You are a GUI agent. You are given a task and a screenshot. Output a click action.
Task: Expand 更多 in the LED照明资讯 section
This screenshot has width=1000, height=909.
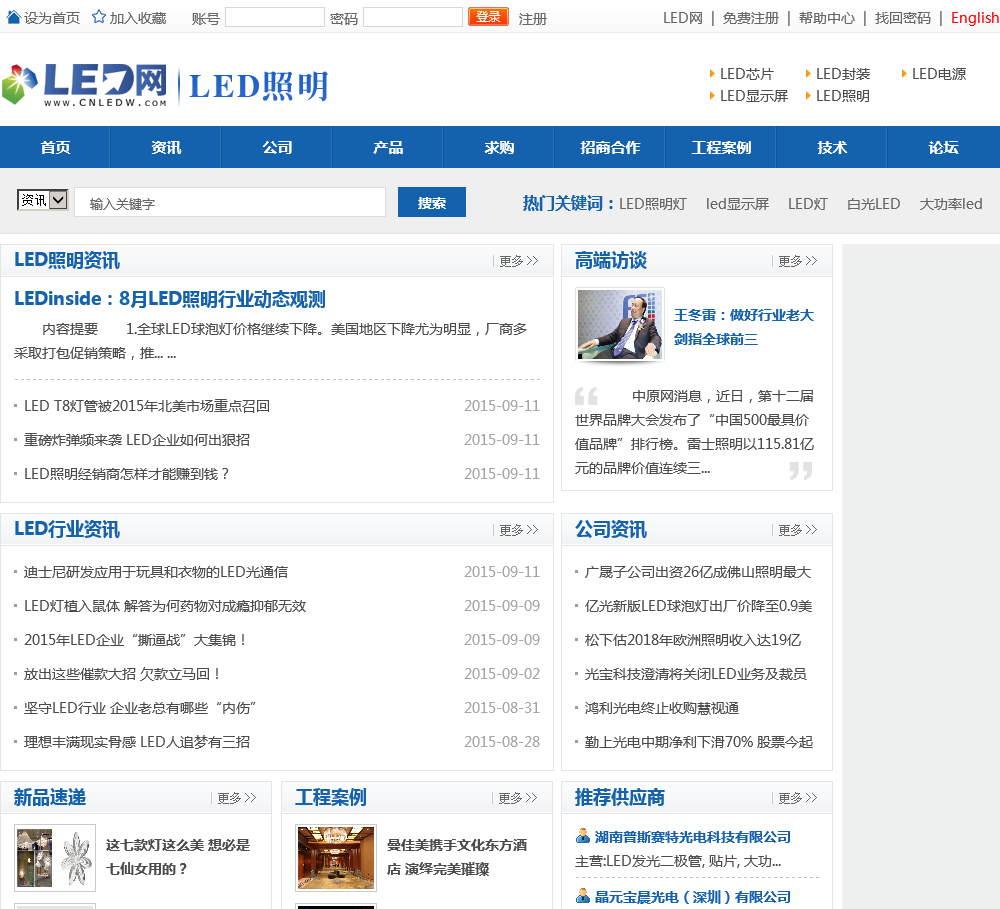pos(518,261)
